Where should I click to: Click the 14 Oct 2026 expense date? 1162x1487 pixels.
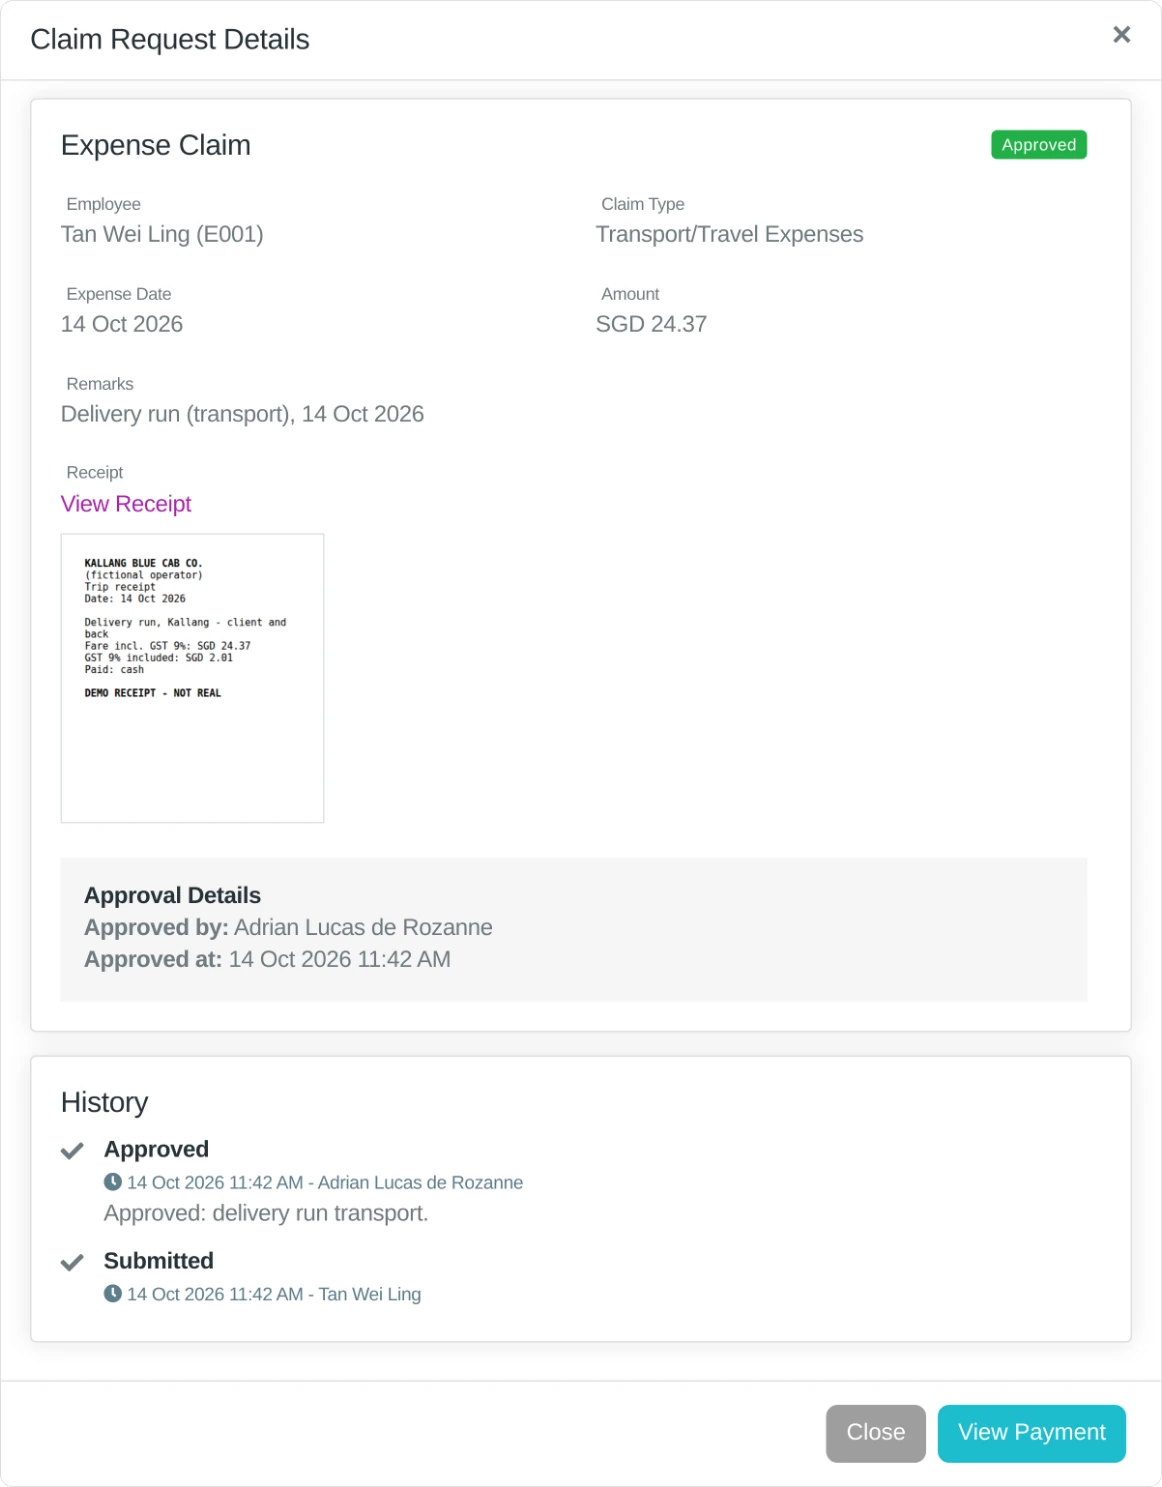(x=122, y=324)
